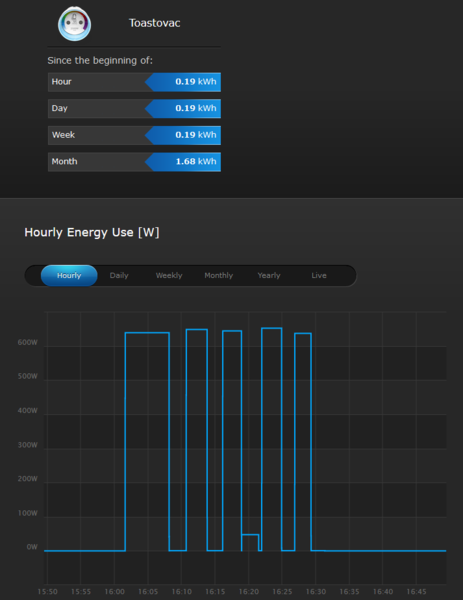This screenshot has height=600, width=463.
Task: Switch to the Hourly tab
Action: (x=69, y=276)
